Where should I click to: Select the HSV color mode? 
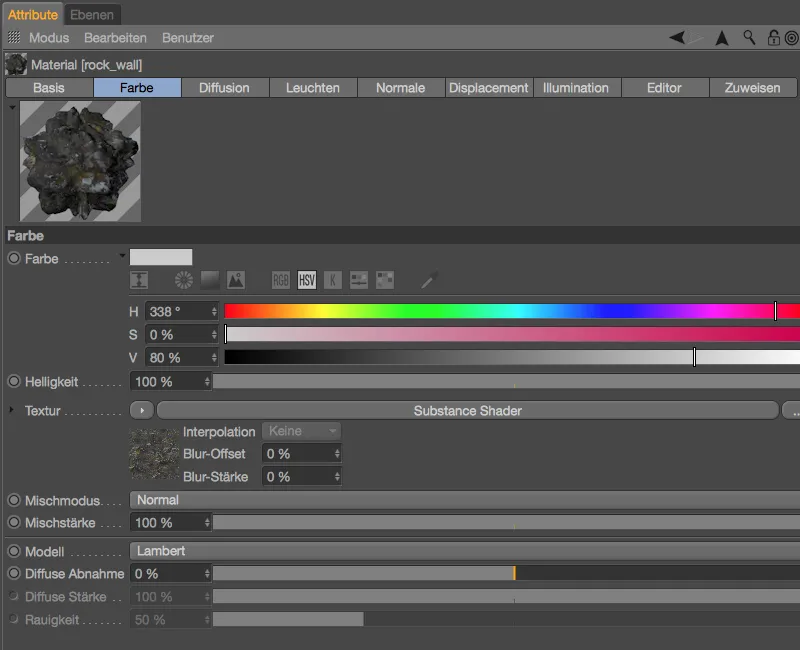pyautogui.click(x=307, y=280)
